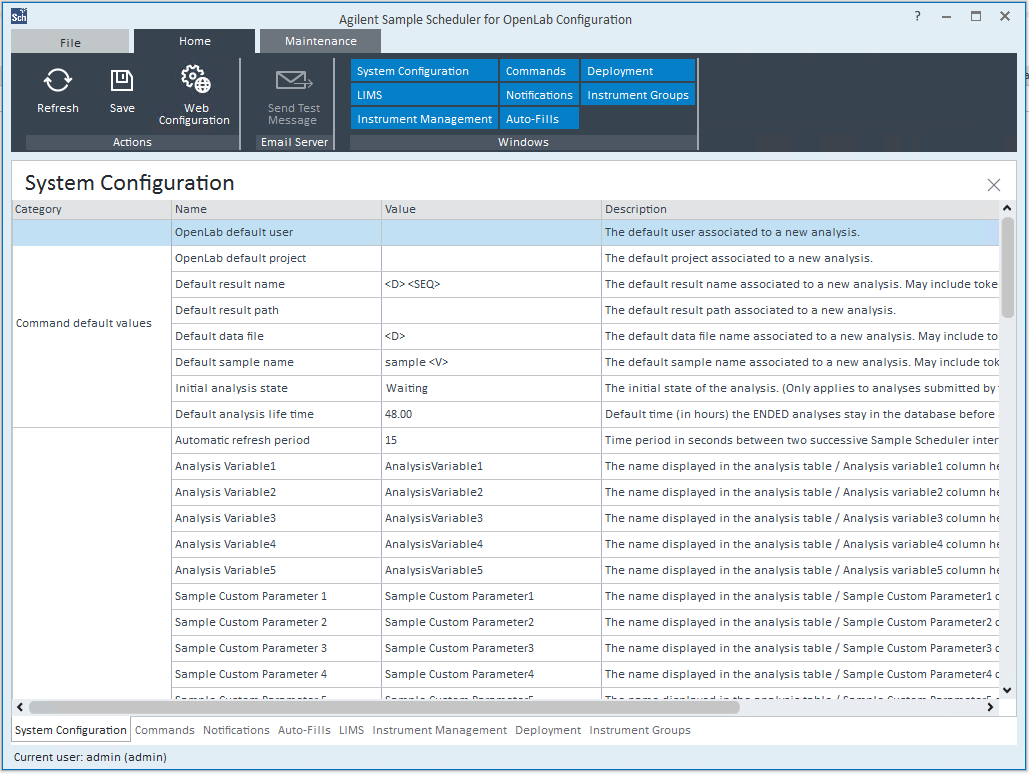
Task: Click the help question mark icon
Action: (918, 17)
